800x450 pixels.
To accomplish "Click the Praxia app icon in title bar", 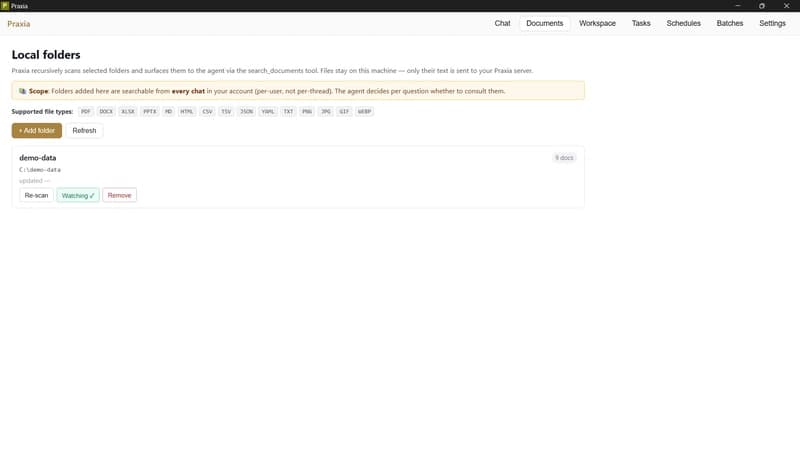I will click(x=5, y=6).
